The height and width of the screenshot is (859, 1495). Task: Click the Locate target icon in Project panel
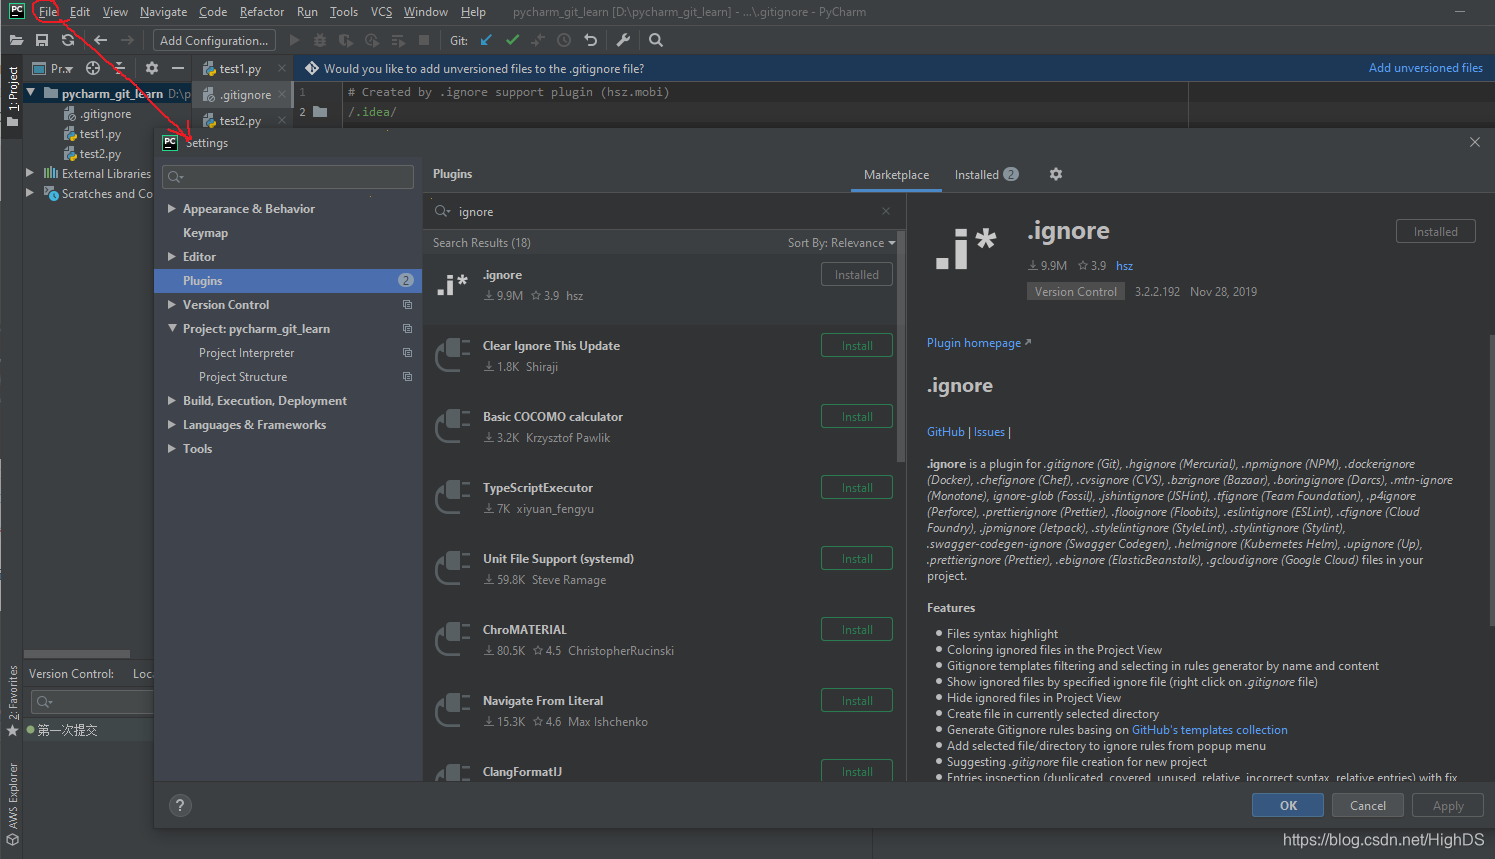click(x=93, y=68)
